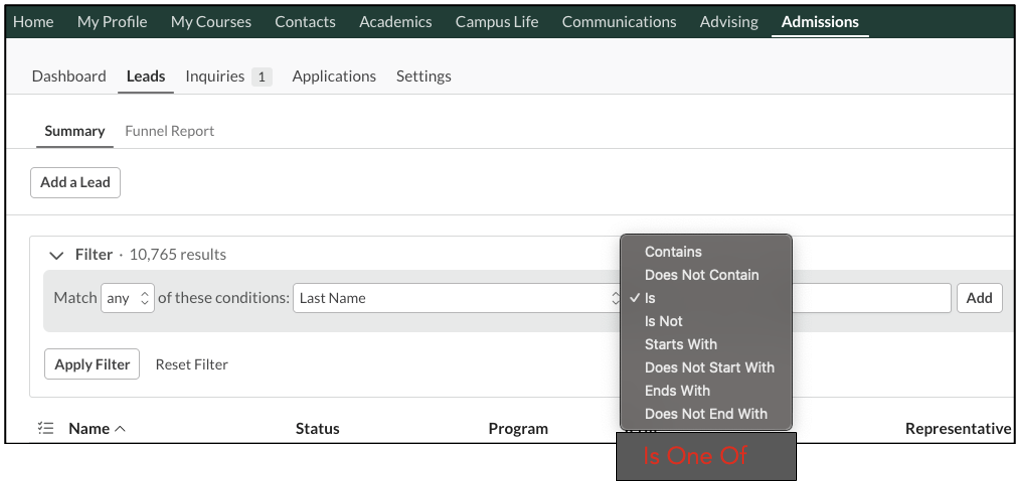Click the Add a Lead button
1022x488 pixels.
[x=75, y=182]
